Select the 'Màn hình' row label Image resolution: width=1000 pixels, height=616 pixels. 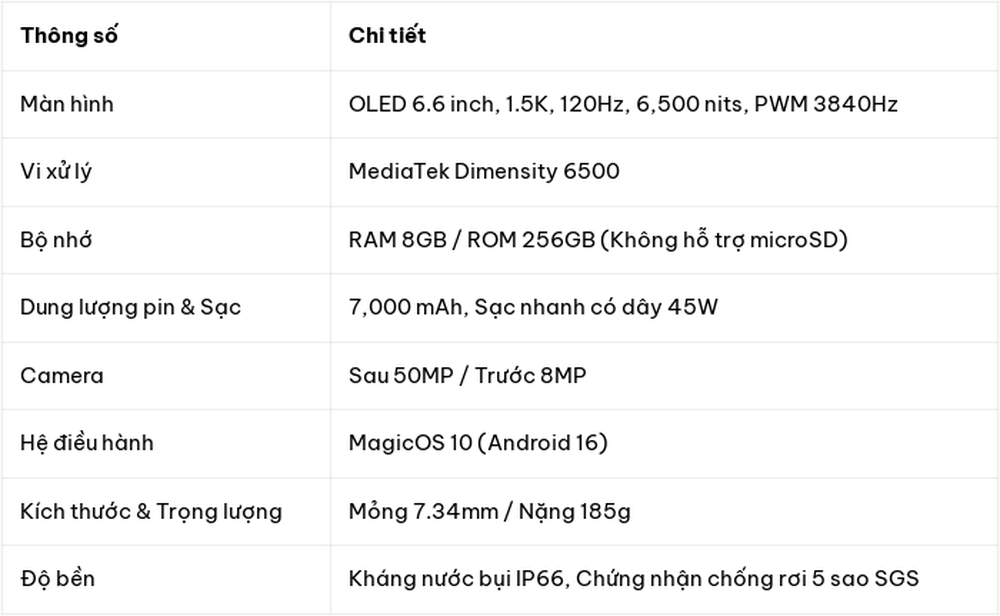click(67, 104)
